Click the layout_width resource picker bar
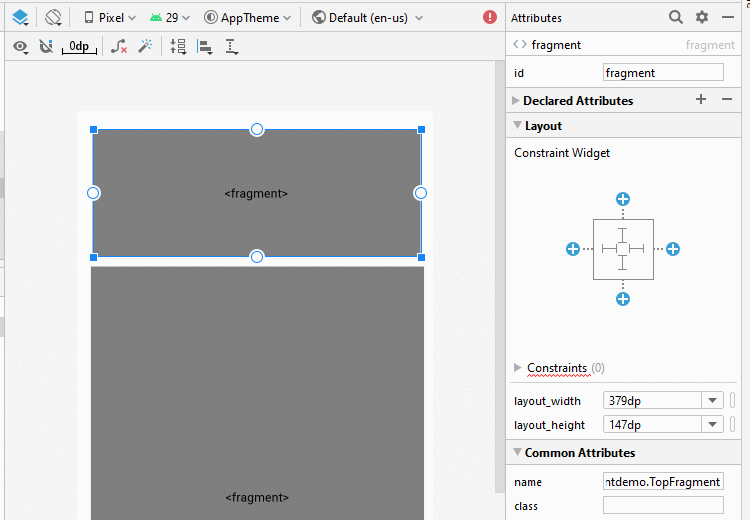 click(732, 400)
